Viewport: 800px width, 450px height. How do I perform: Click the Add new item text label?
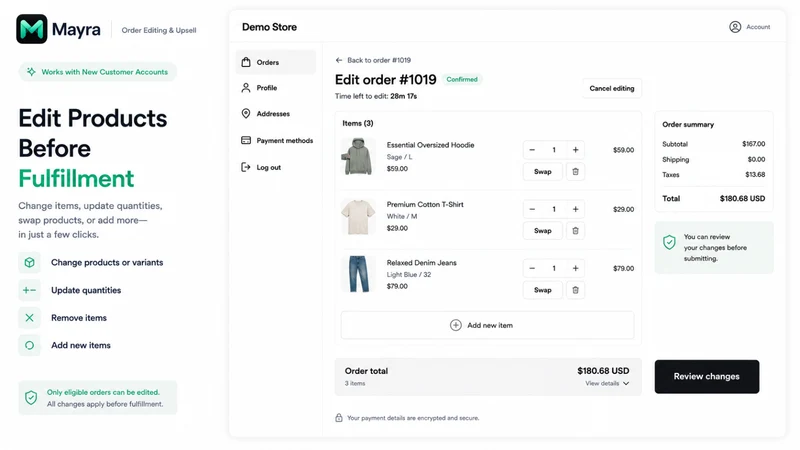(490, 325)
